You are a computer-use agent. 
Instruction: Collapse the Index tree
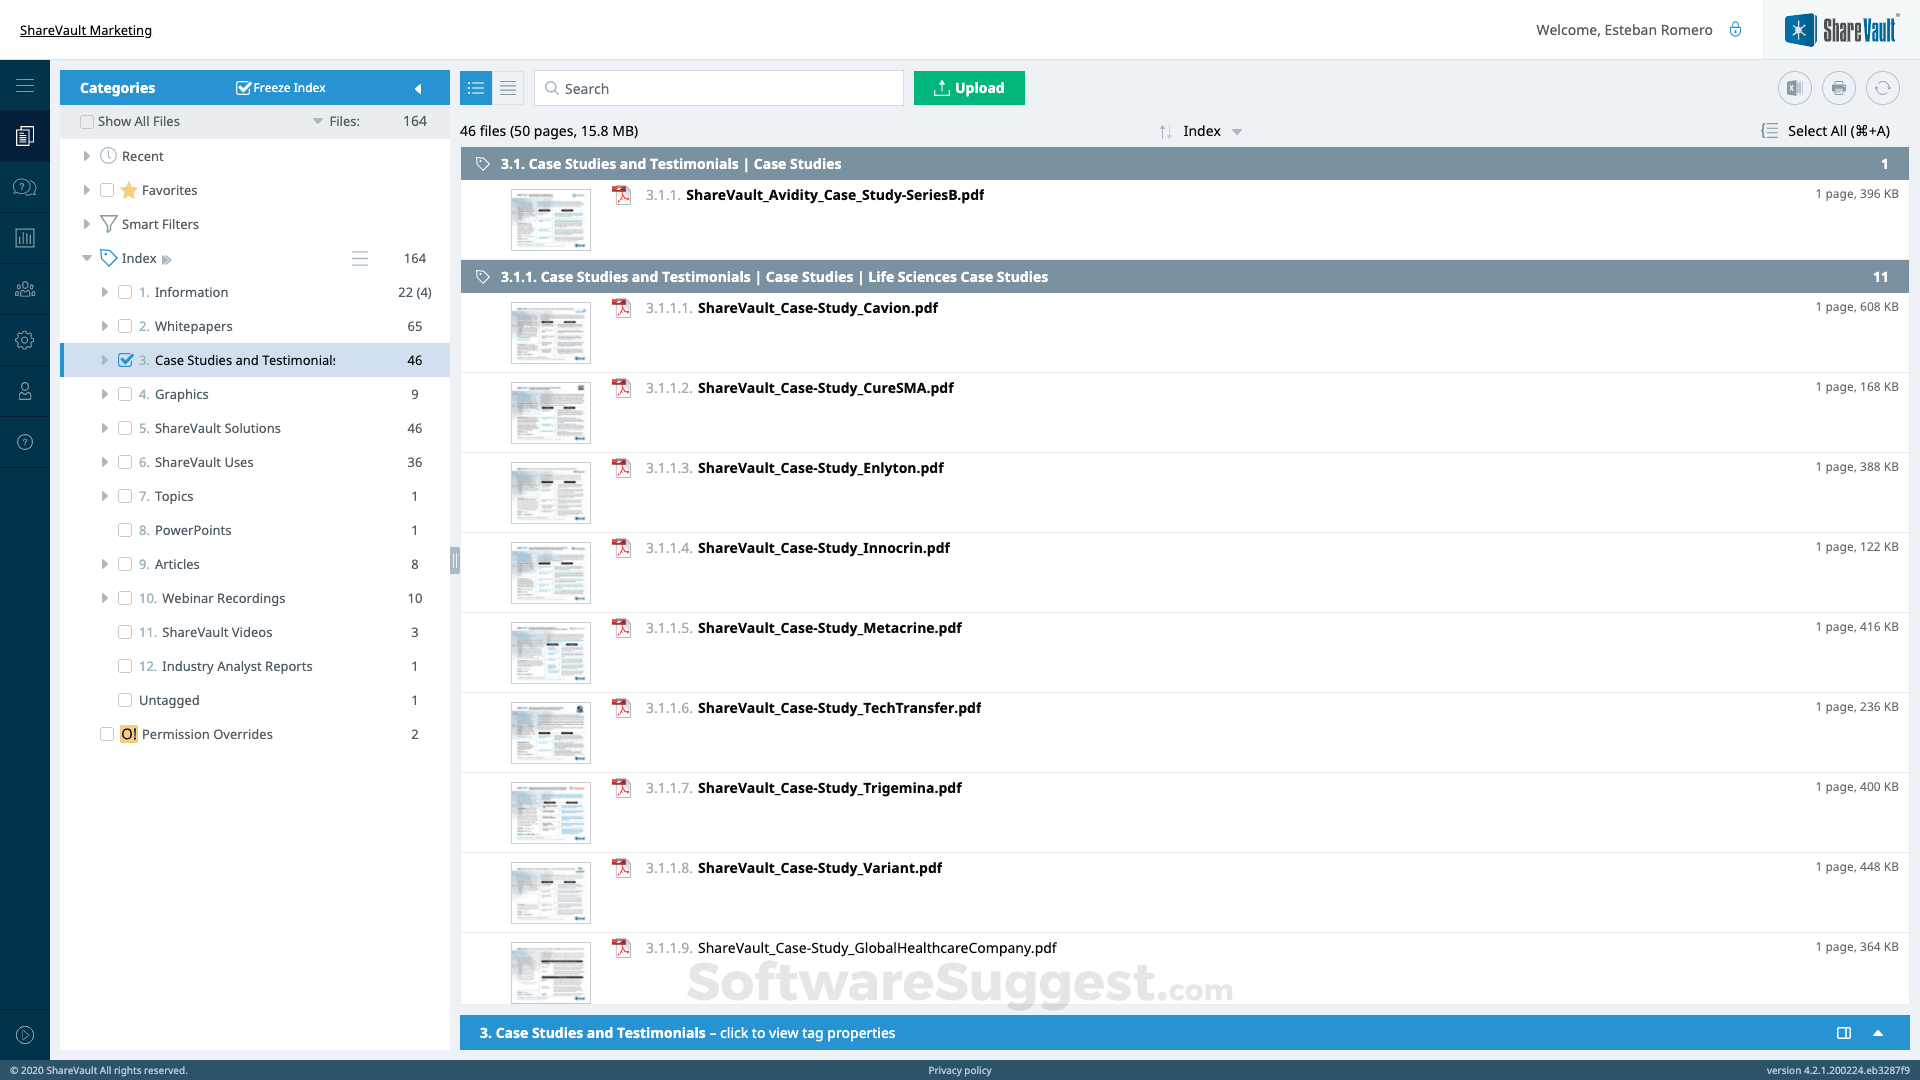pyautogui.click(x=87, y=258)
